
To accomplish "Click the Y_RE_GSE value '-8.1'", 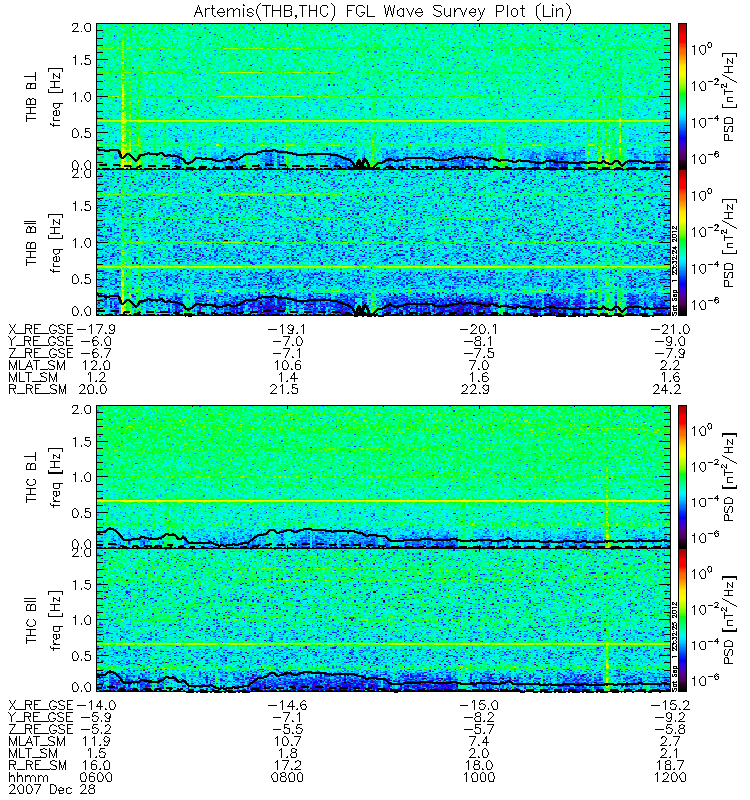I will click(479, 341).
